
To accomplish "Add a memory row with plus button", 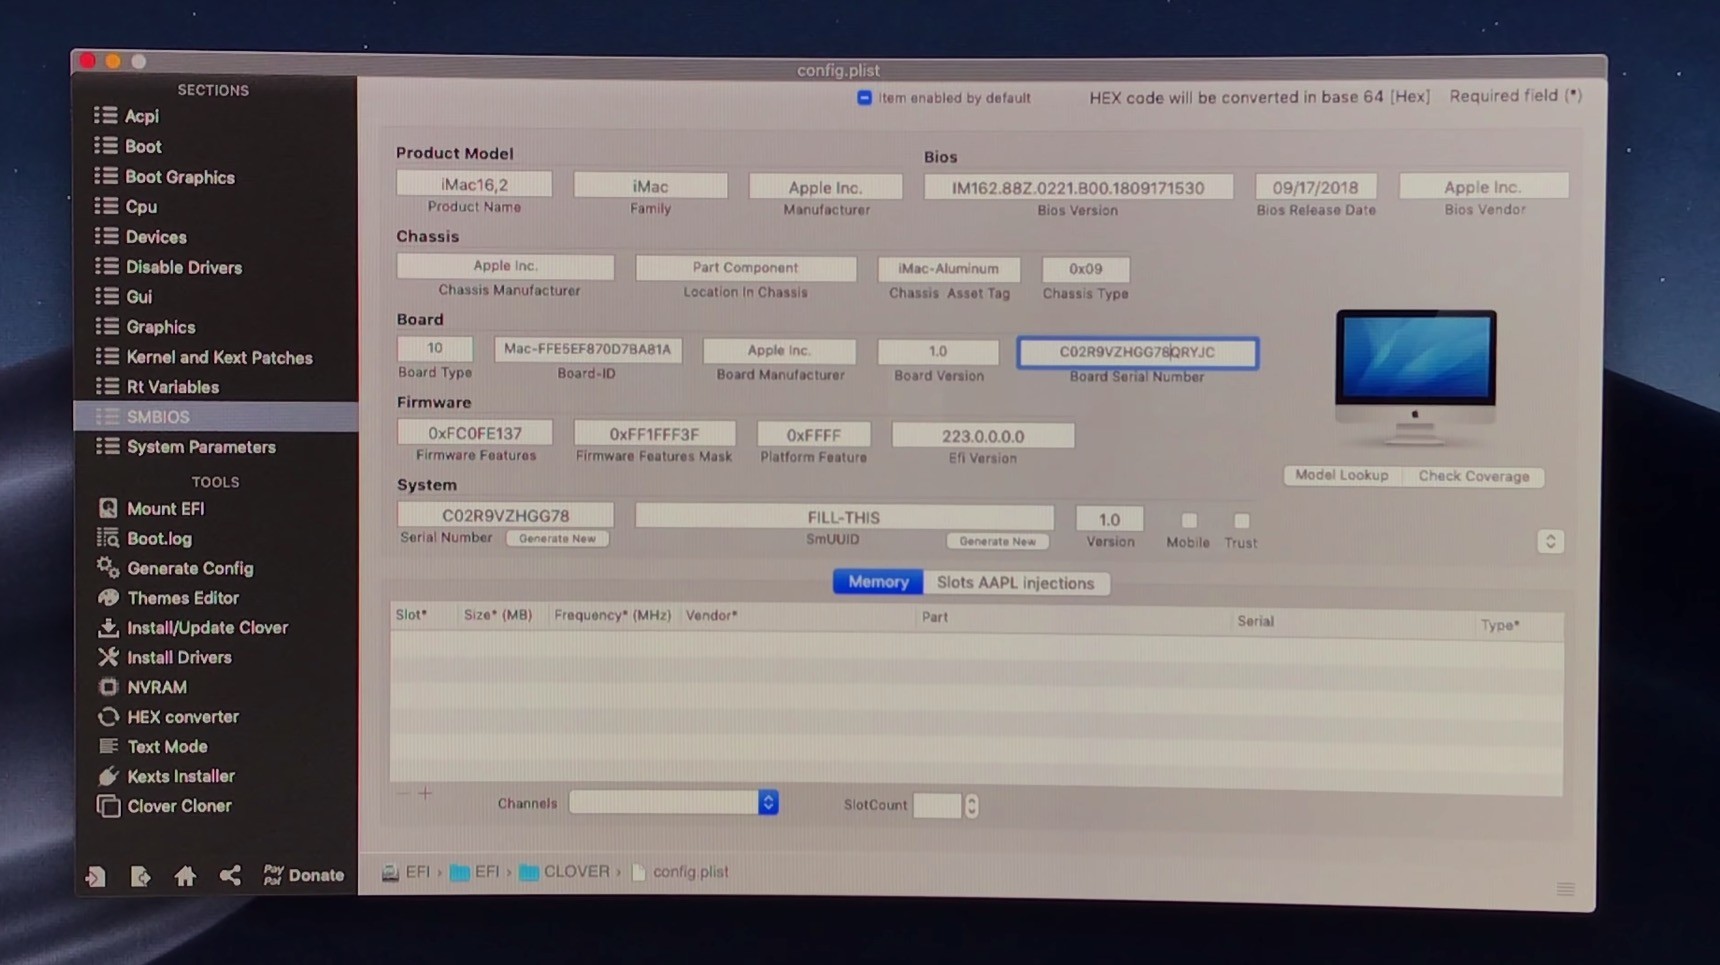I will pyautogui.click(x=425, y=793).
